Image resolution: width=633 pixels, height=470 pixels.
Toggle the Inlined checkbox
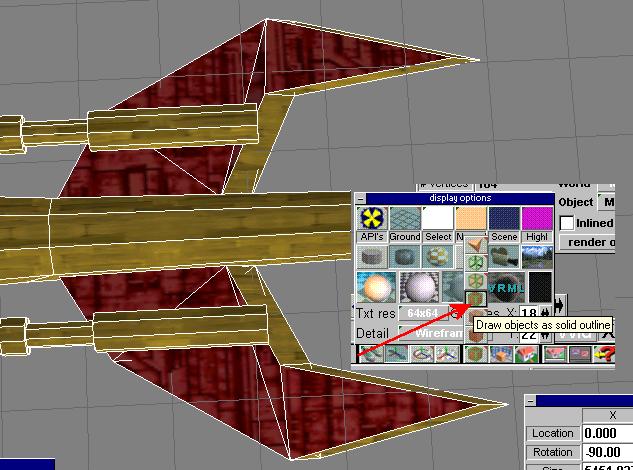(x=567, y=223)
